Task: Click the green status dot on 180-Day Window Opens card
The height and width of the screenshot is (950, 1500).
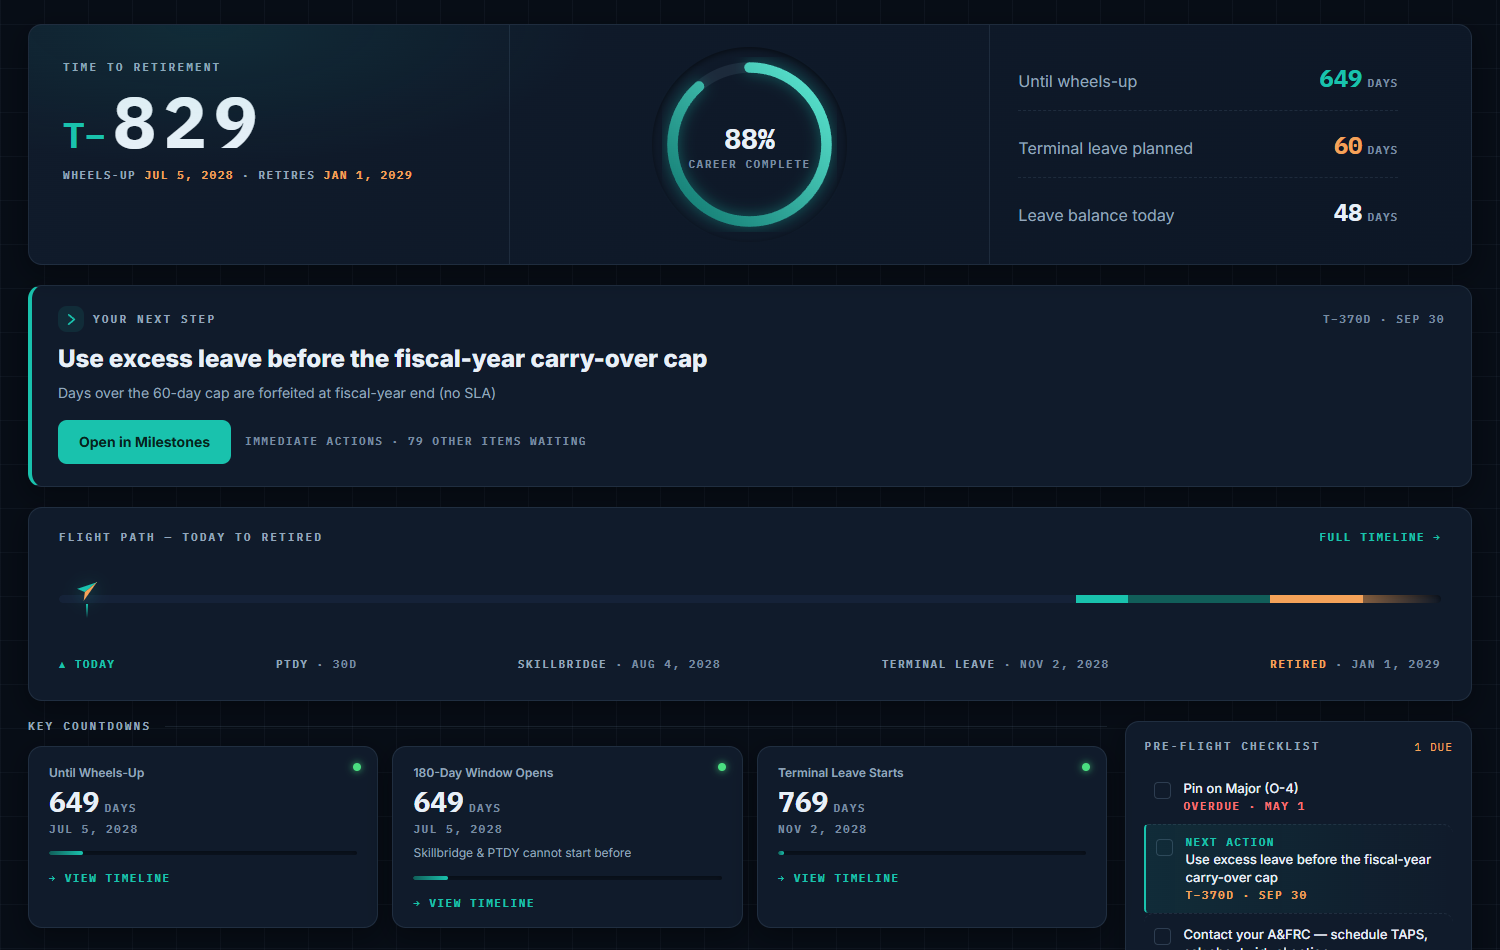Action: [722, 767]
